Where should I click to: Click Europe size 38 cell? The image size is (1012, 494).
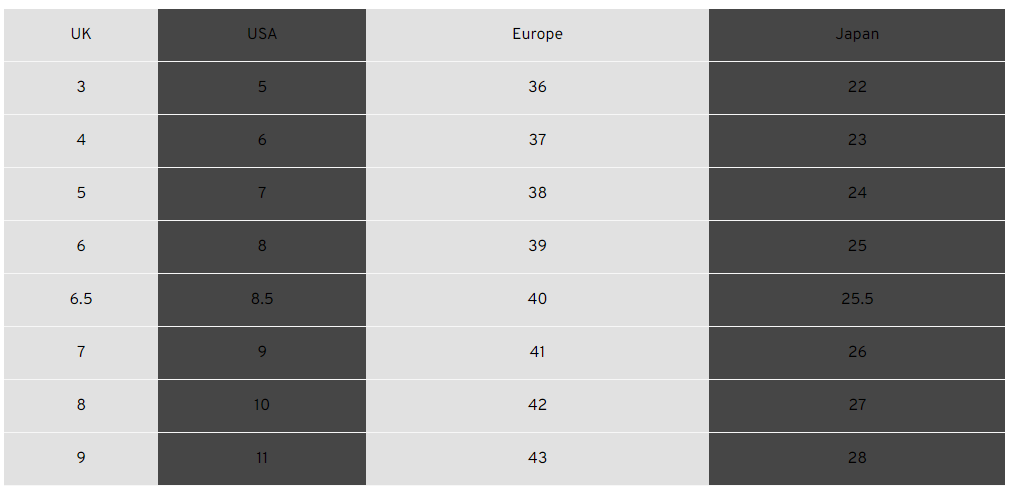537,193
